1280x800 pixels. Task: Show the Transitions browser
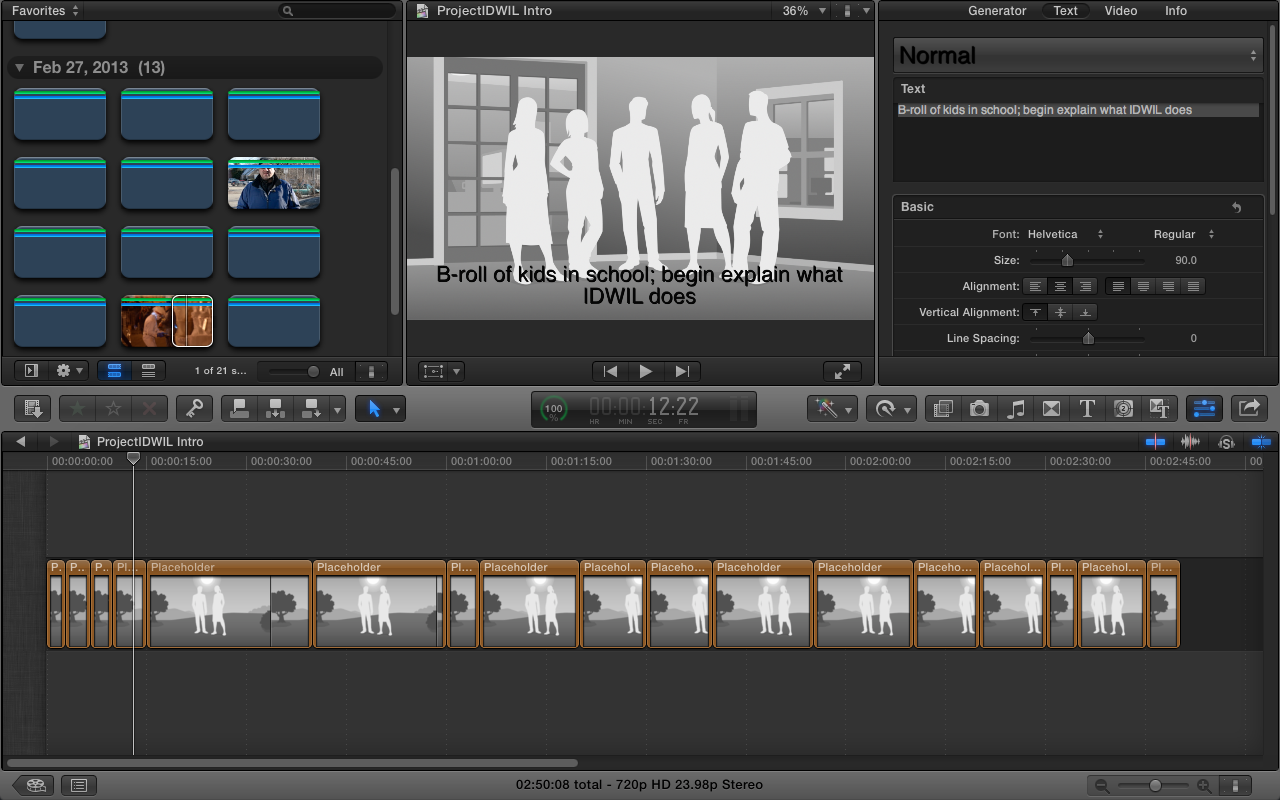[1051, 408]
